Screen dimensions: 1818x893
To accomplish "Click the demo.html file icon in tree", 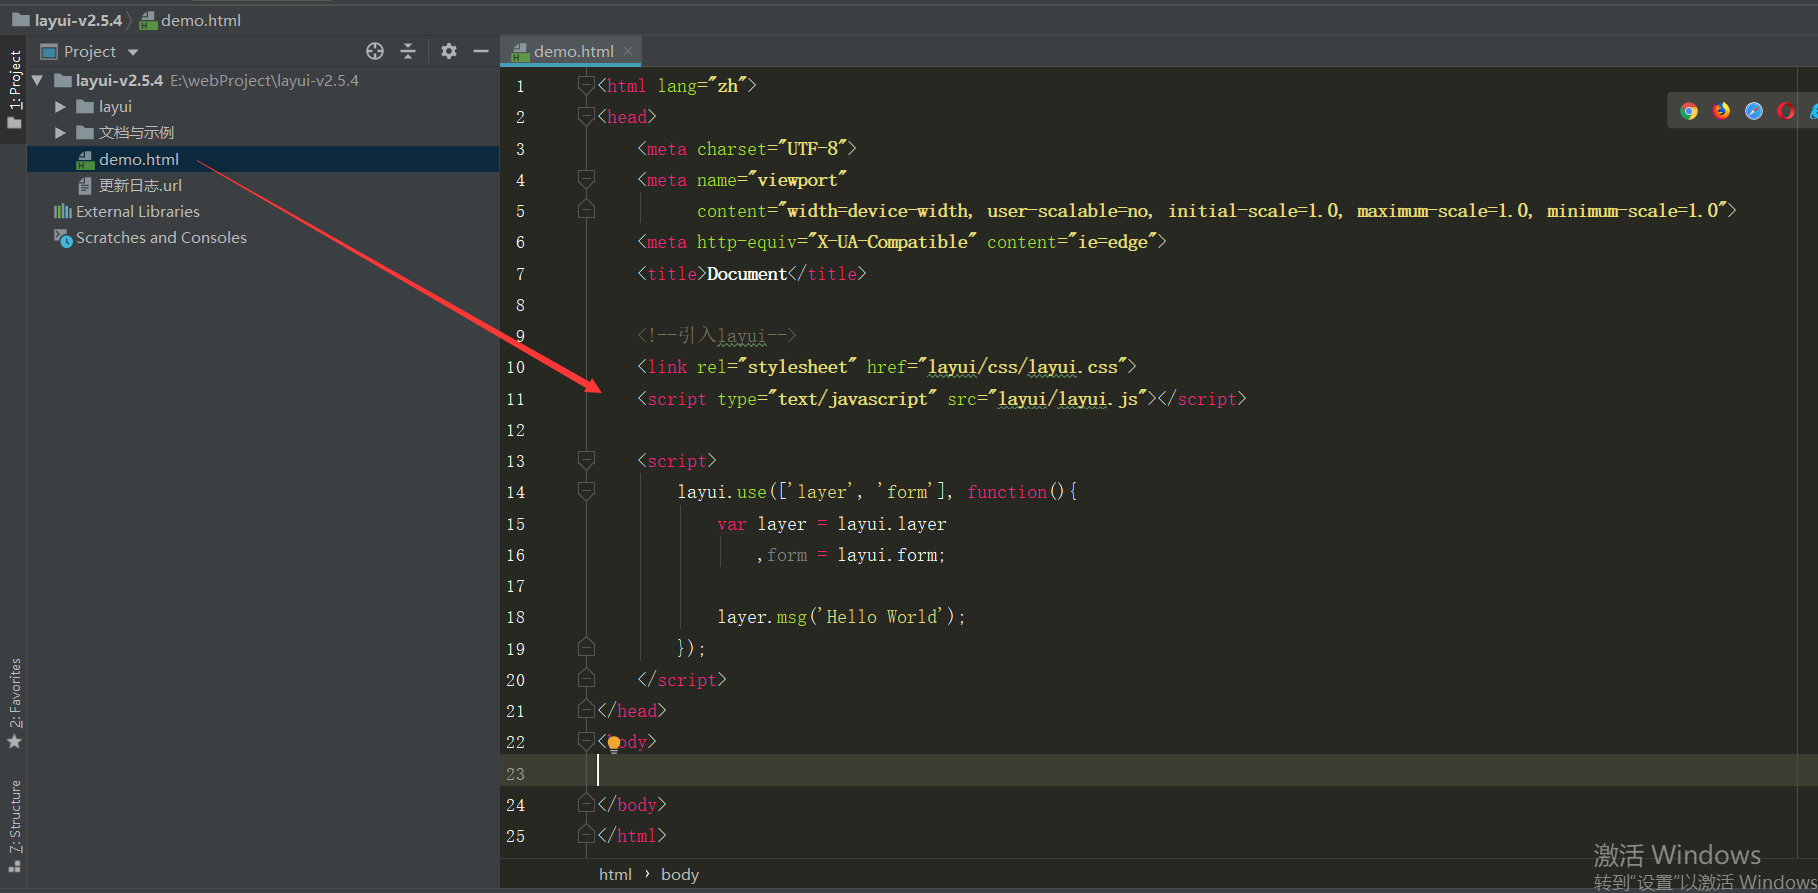I will (x=86, y=160).
